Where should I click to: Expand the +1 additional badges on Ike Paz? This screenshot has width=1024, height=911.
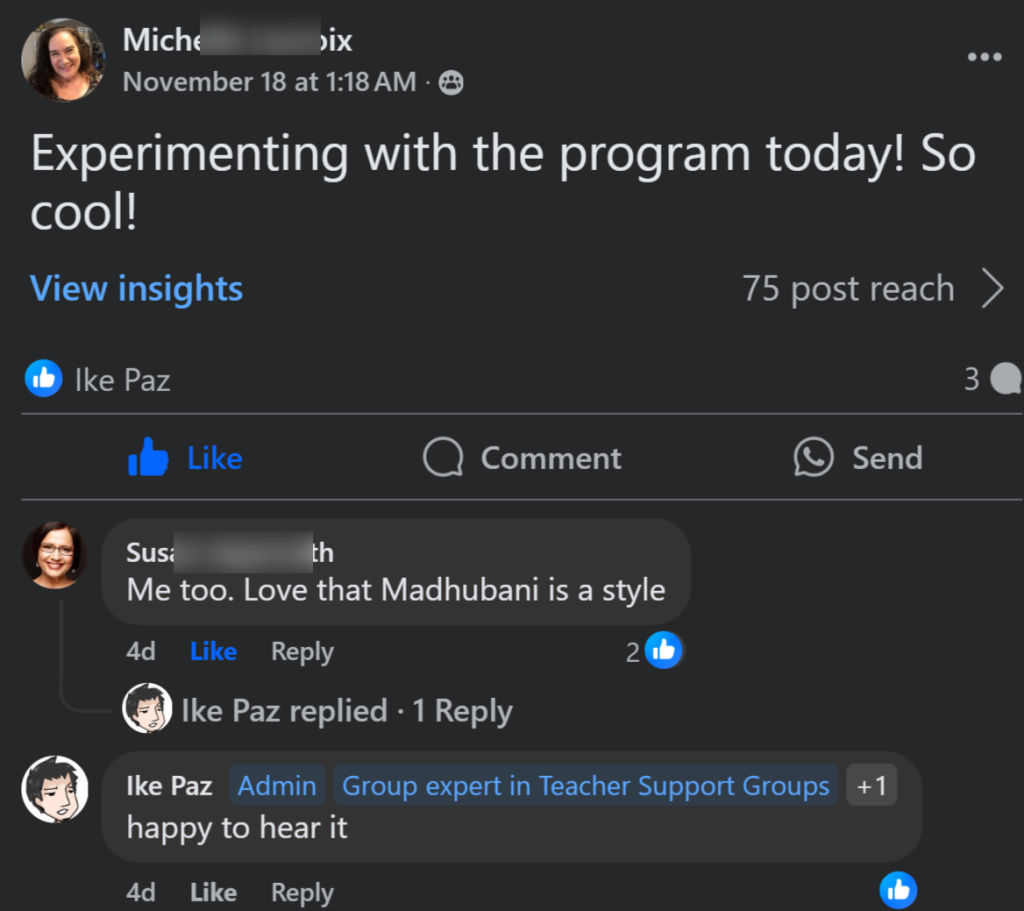[872, 786]
